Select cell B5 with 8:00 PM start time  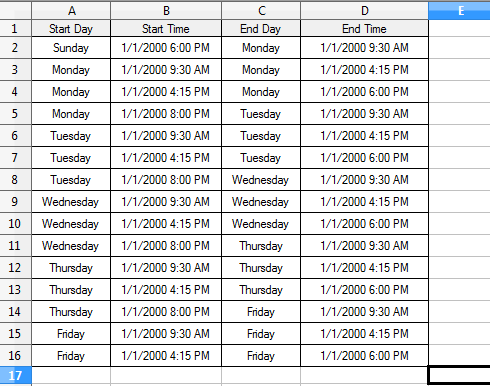[166, 114]
